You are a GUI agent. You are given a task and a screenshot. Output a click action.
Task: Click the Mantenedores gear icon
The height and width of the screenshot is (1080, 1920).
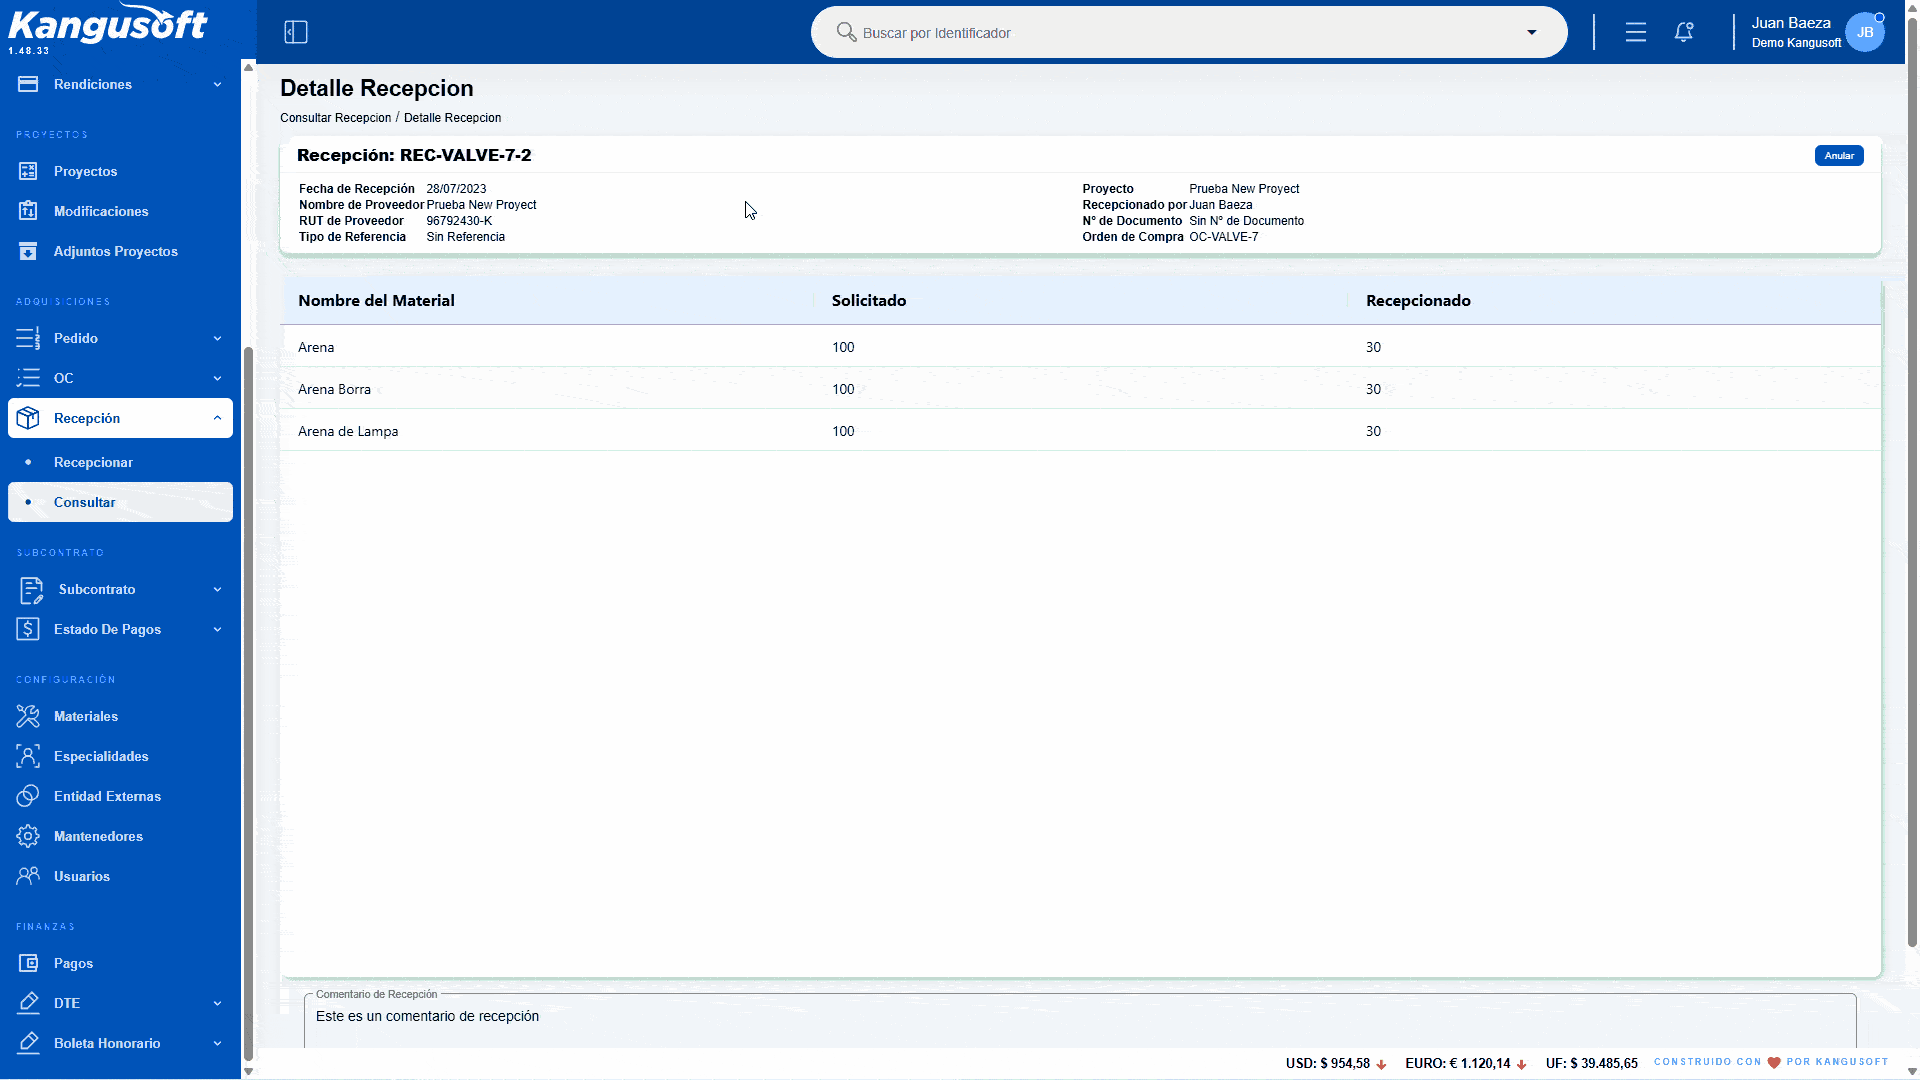pyautogui.click(x=28, y=836)
